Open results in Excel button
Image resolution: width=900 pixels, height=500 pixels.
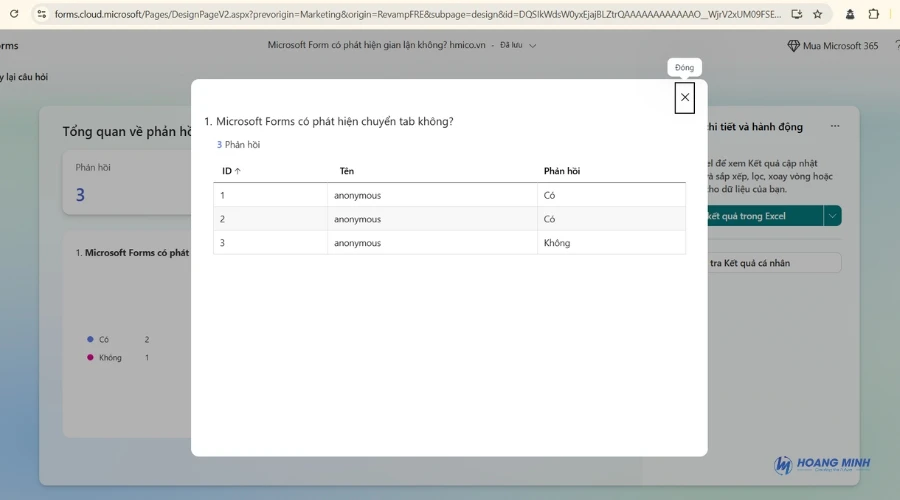(x=765, y=216)
